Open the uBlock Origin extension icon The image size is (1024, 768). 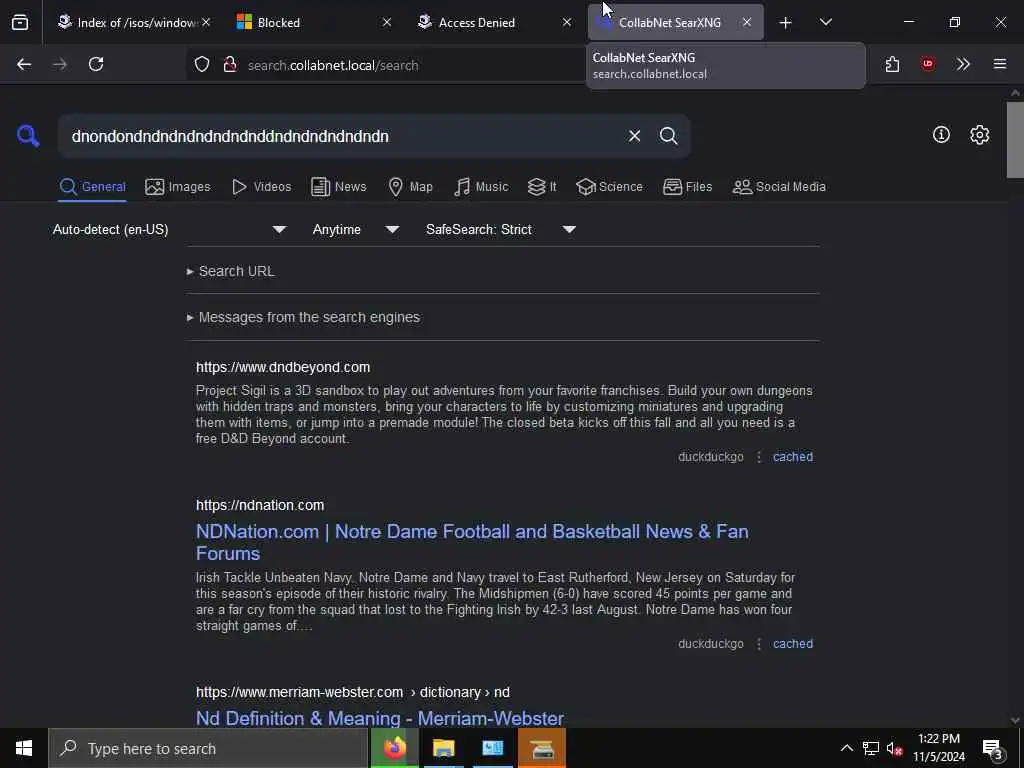point(927,64)
